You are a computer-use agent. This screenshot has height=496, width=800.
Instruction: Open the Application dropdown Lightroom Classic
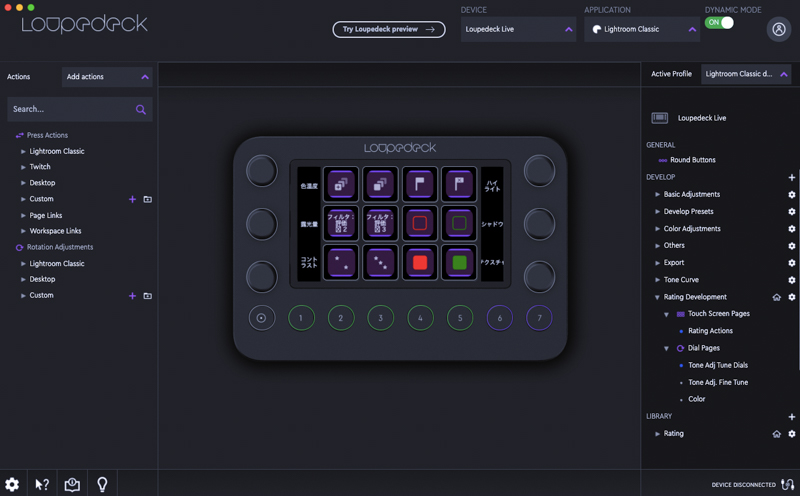pos(642,29)
